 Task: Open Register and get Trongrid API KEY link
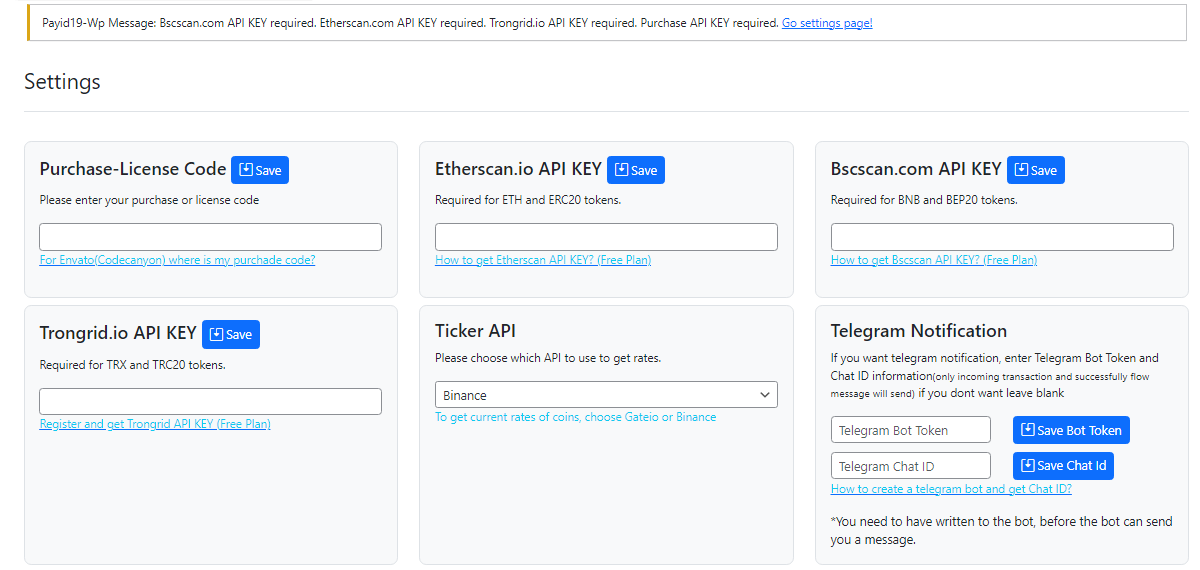click(155, 424)
